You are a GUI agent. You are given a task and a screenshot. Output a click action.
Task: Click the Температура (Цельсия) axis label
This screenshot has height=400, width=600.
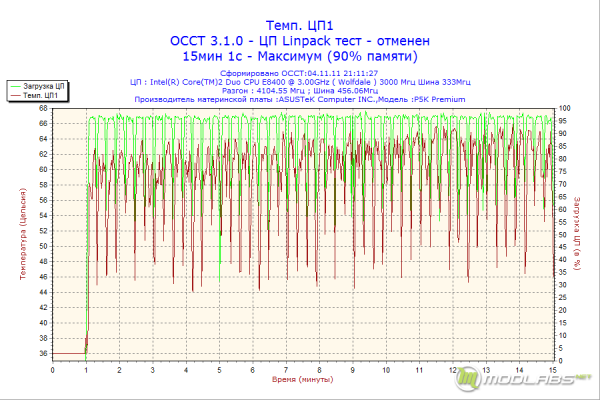coord(23,234)
